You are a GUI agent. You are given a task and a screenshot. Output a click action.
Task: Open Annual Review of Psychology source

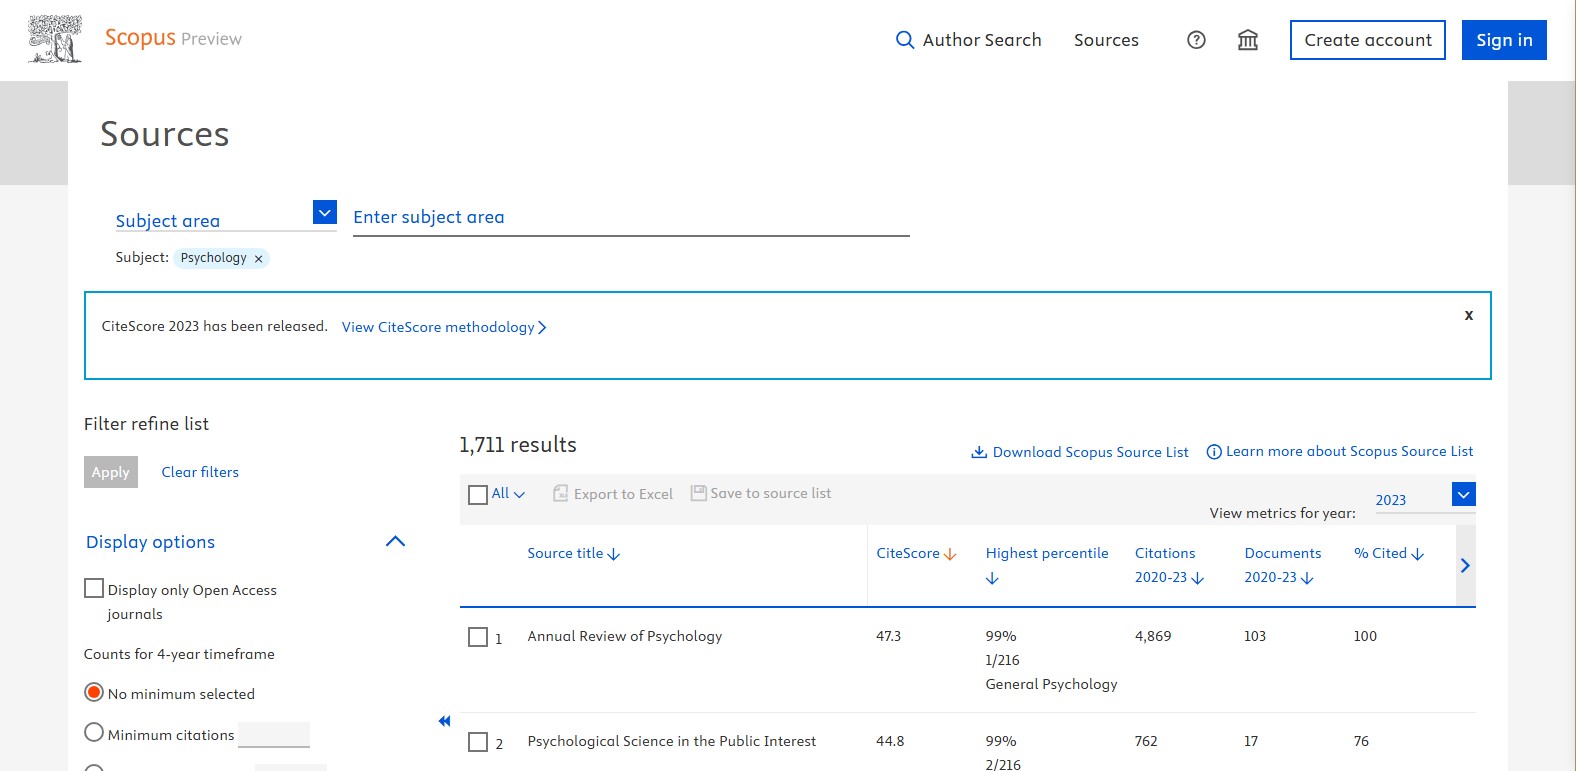click(625, 636)
